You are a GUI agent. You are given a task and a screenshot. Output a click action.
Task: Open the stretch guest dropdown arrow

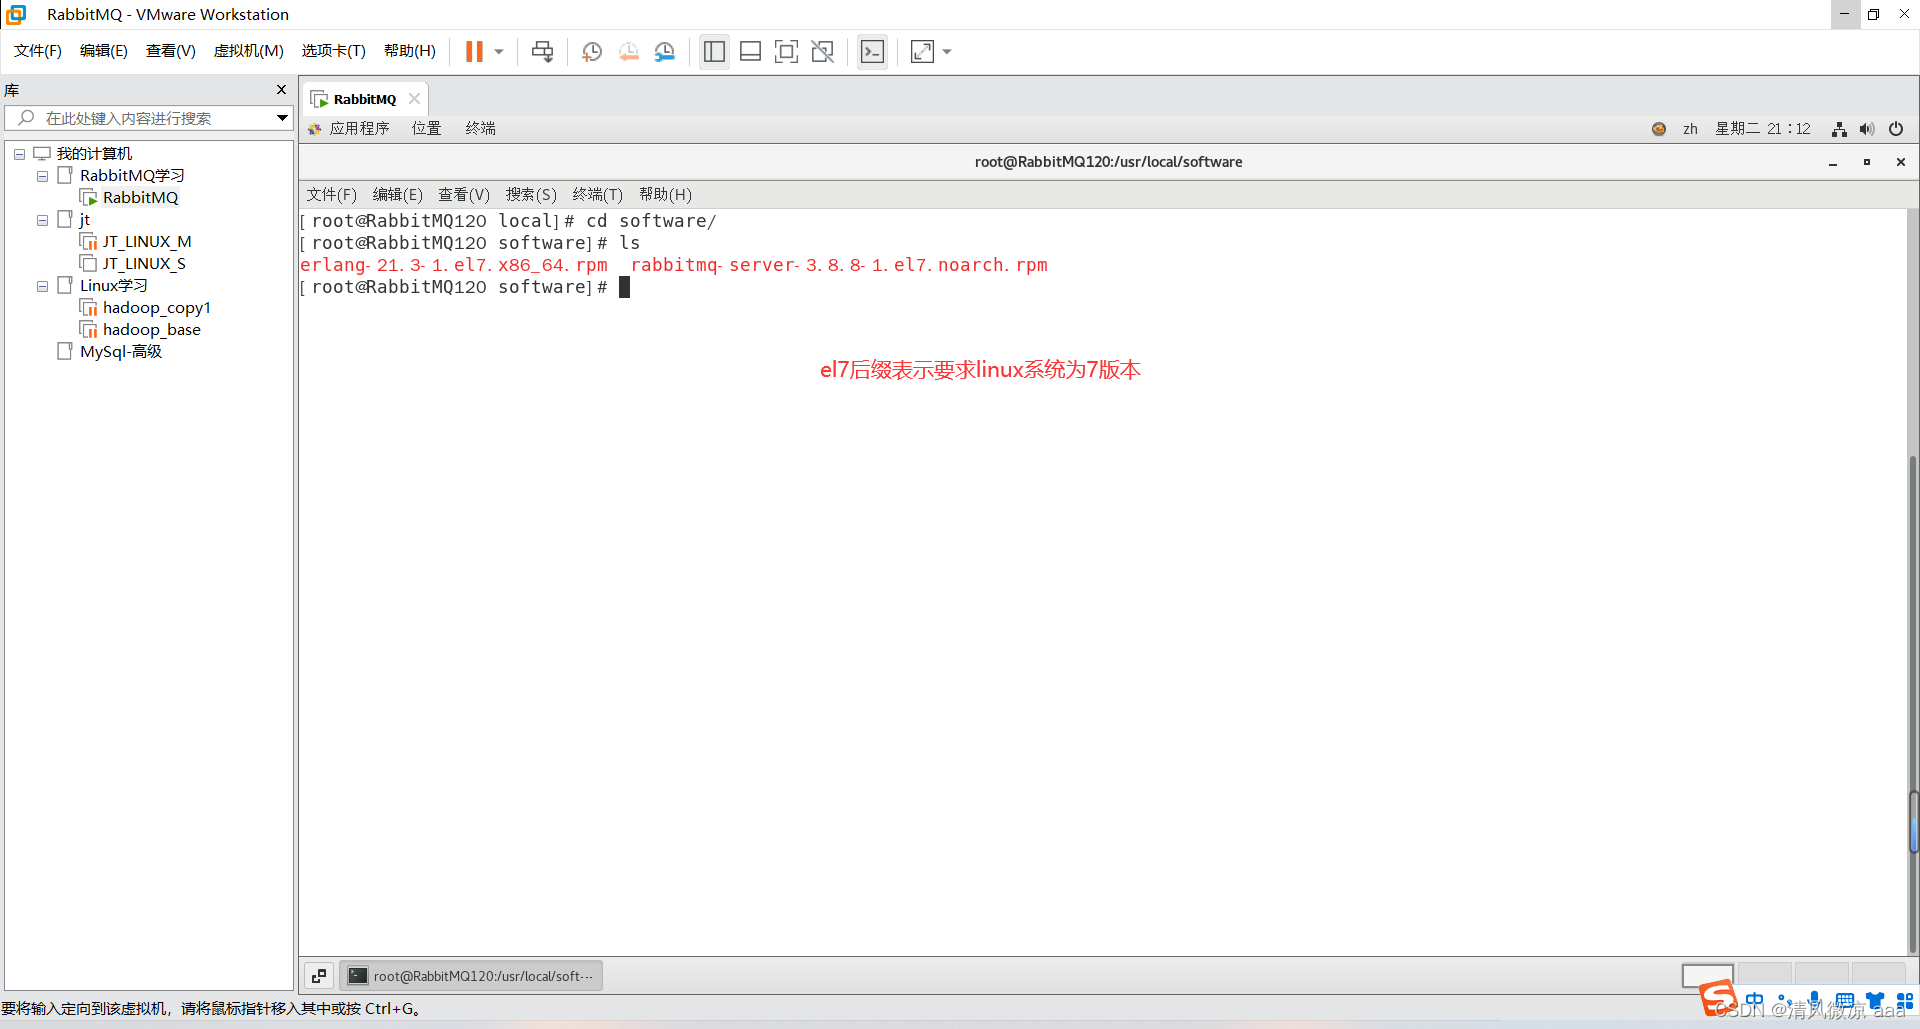coord(947,52)
